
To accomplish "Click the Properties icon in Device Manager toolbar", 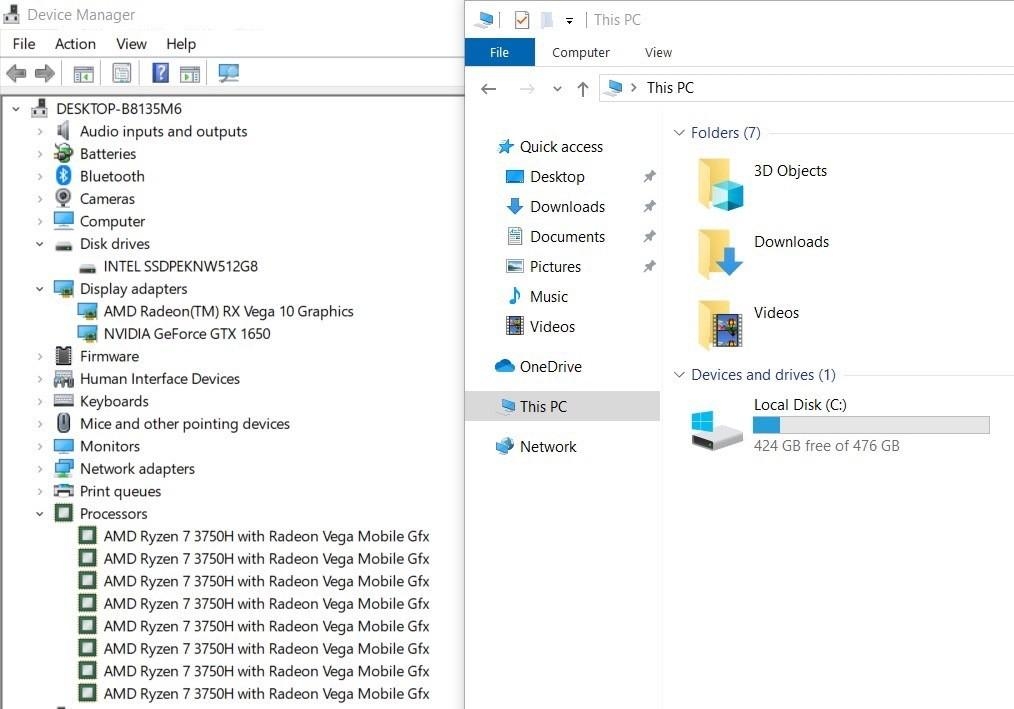I will [x=121, y=73].
